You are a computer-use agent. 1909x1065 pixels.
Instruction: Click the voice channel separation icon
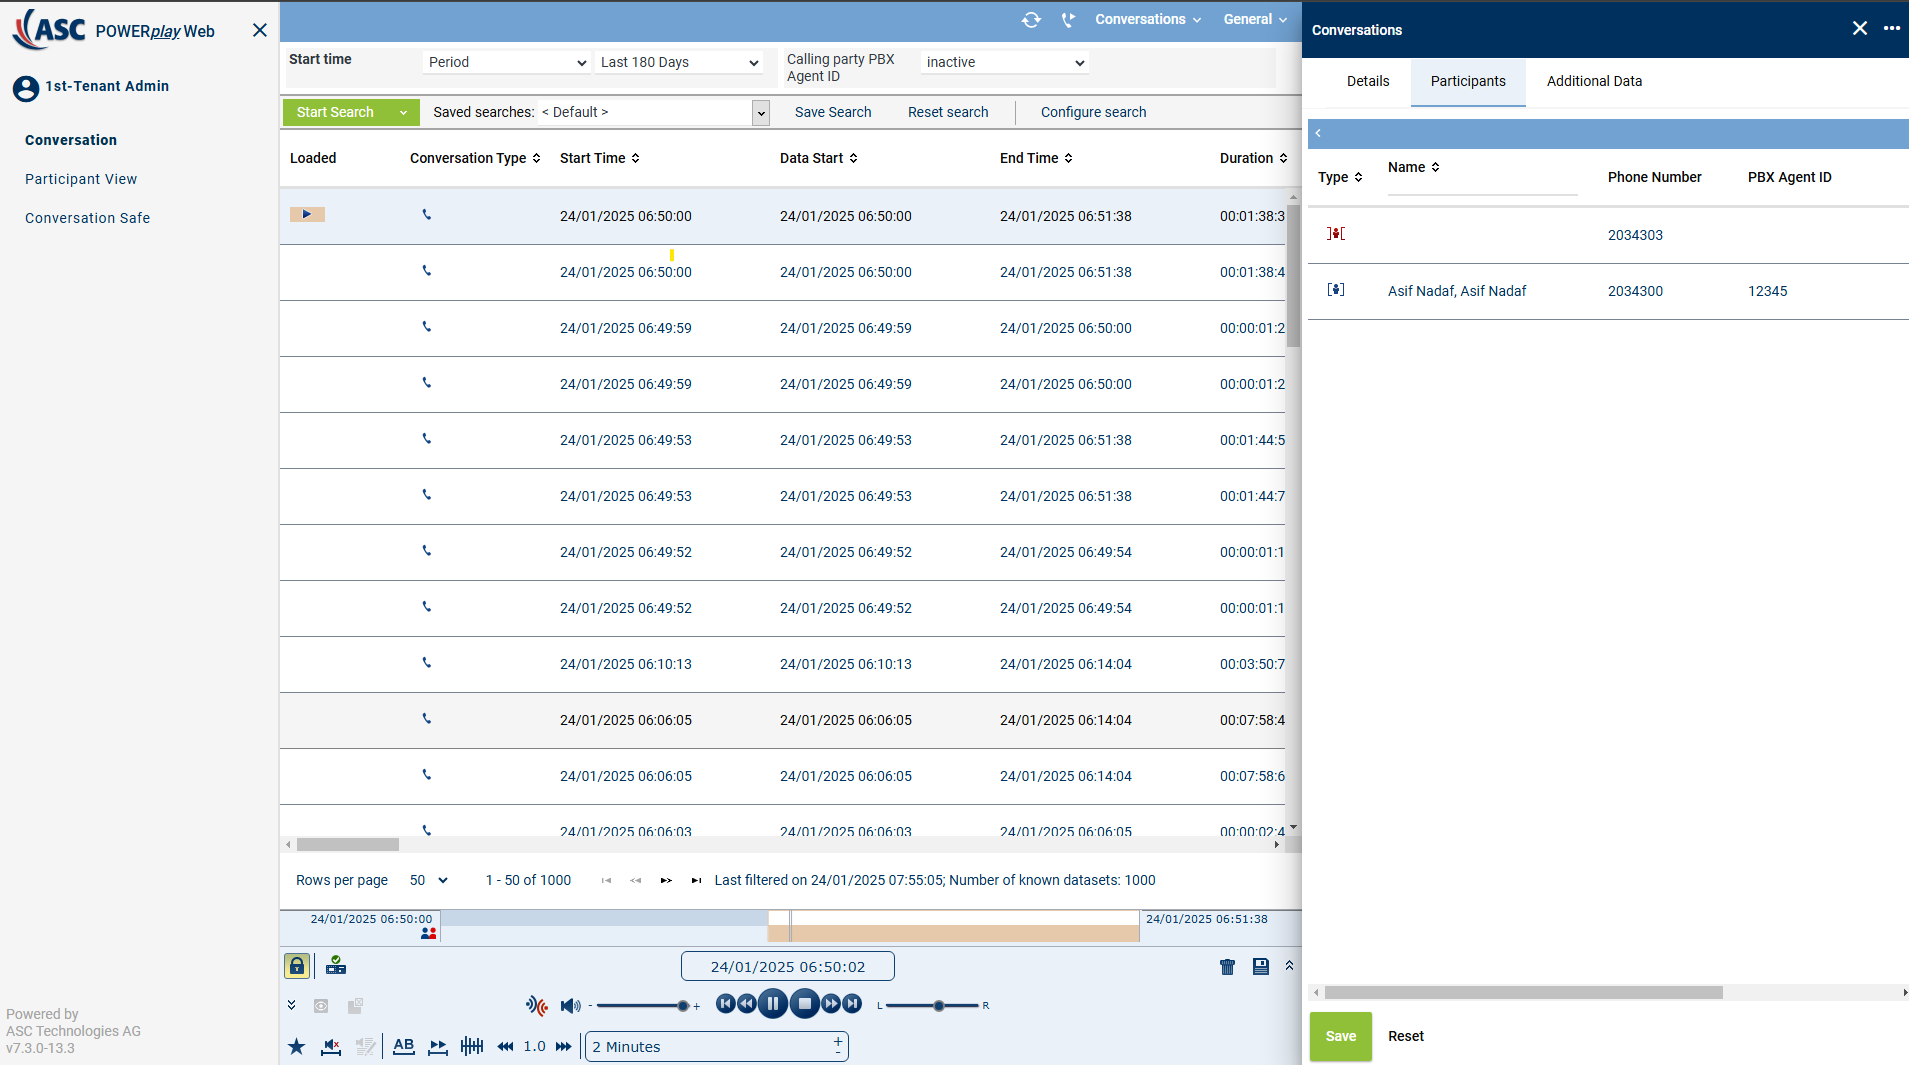(537, 1005)
